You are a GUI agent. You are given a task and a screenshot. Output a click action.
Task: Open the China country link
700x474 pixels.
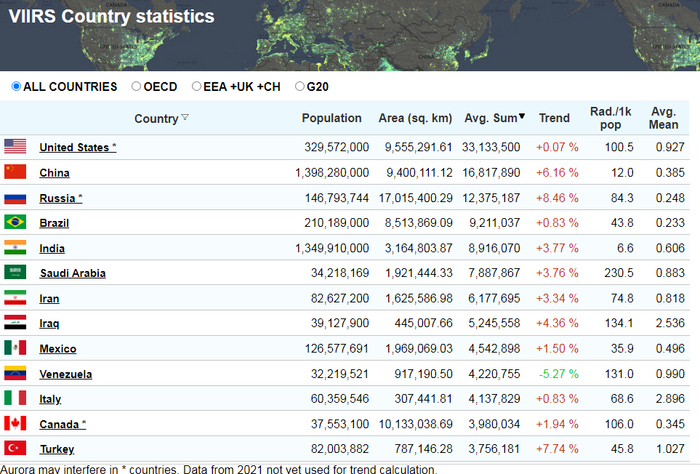54,173
